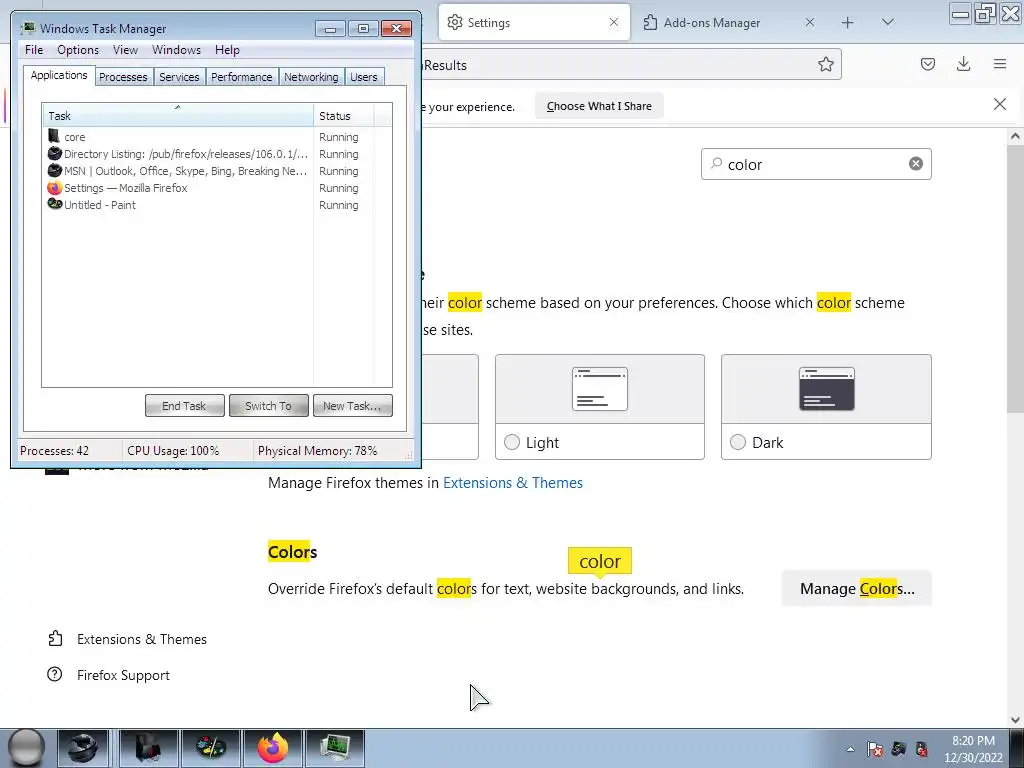This screenshot has height=768, width=1024.
Task: Click the CPU Usage: 100% status entry
Action: pos(173,451)
